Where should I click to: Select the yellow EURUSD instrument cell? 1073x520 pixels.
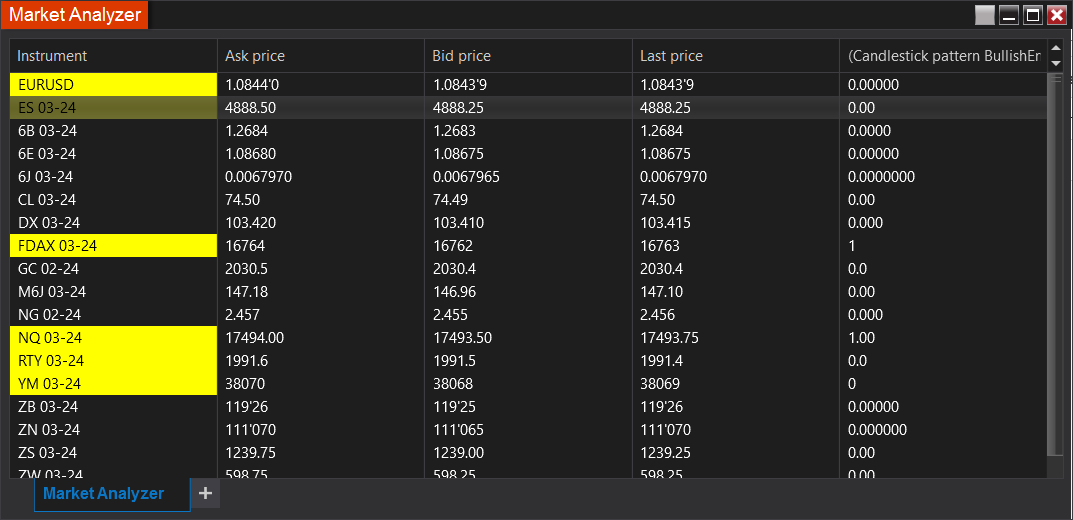coord(113,85)
